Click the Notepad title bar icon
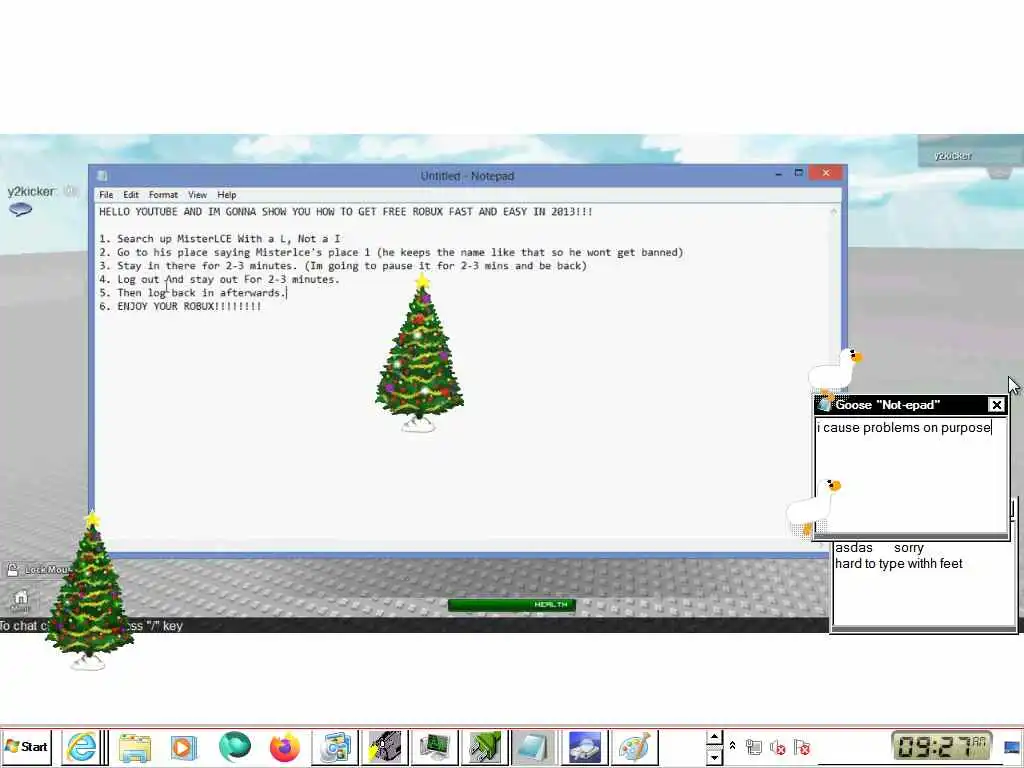 [103, 176]
